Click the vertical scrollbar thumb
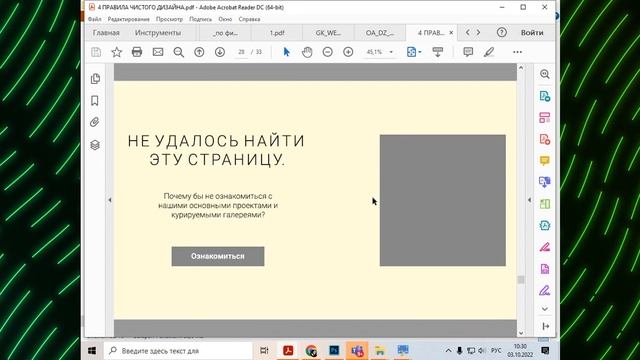Image resolution: width=640 pixels, height=360 pixels. [521, 280]
